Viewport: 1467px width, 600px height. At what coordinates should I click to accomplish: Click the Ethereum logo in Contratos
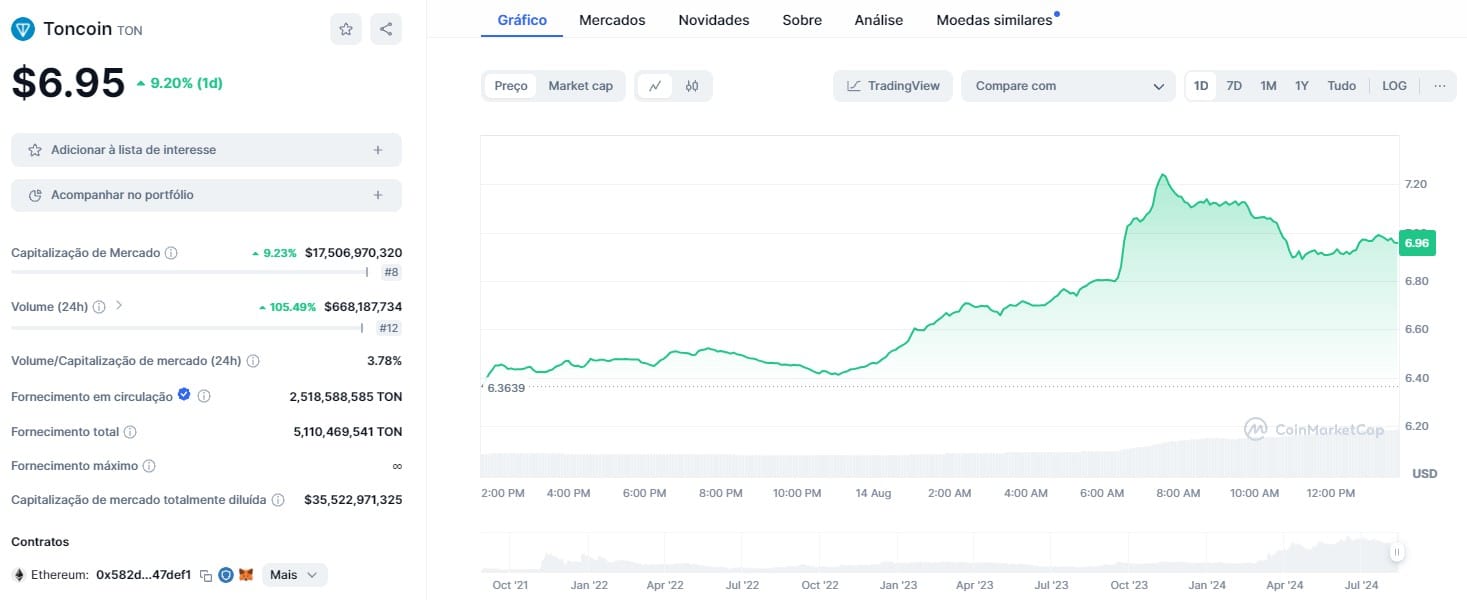[x=18, y=575]
